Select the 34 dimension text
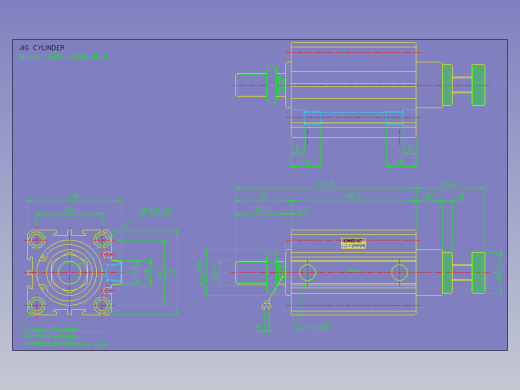The width and height of the screenshot is (520, 390). [x=263, y=196]
